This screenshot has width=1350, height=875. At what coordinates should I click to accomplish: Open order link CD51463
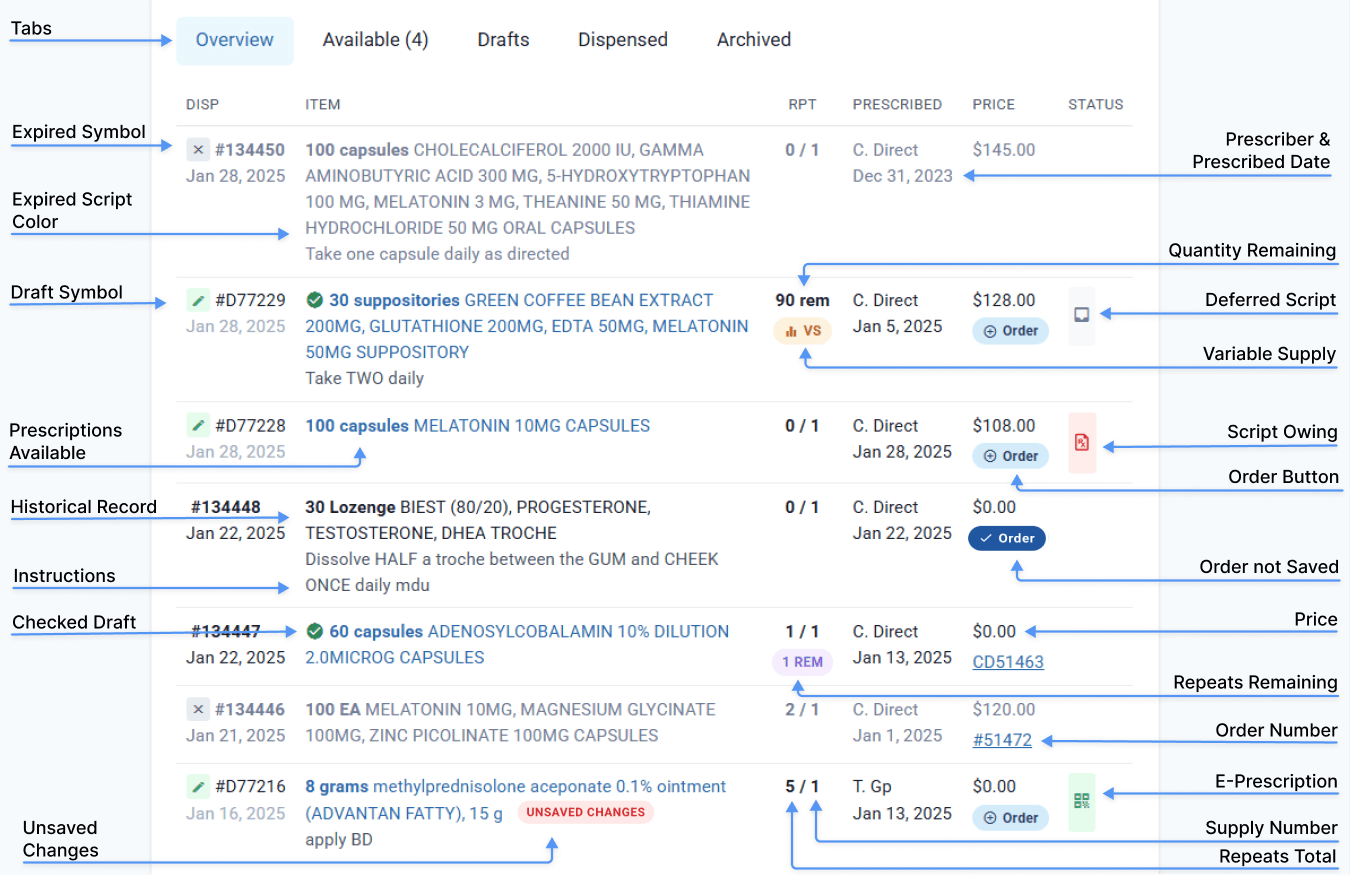1008,662
